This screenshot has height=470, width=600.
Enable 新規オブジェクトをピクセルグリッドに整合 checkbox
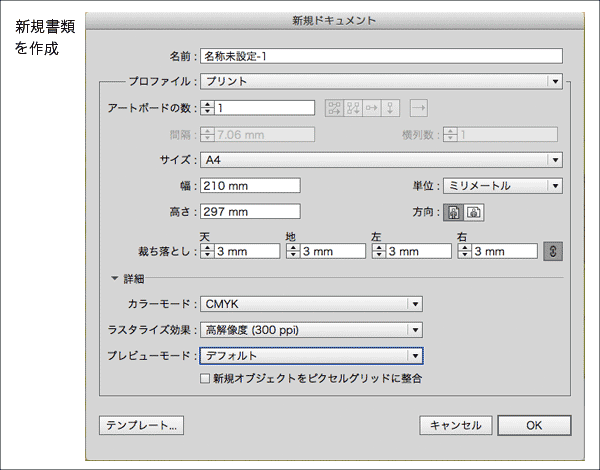(205, 380)
